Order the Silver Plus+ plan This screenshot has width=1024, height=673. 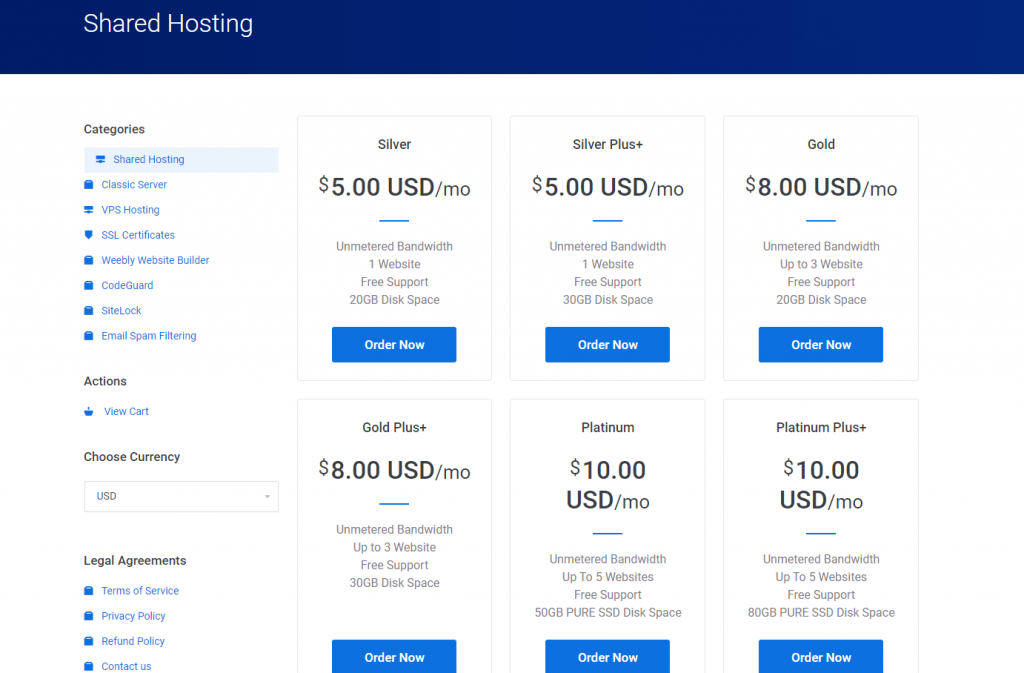(x=607, y=345)
